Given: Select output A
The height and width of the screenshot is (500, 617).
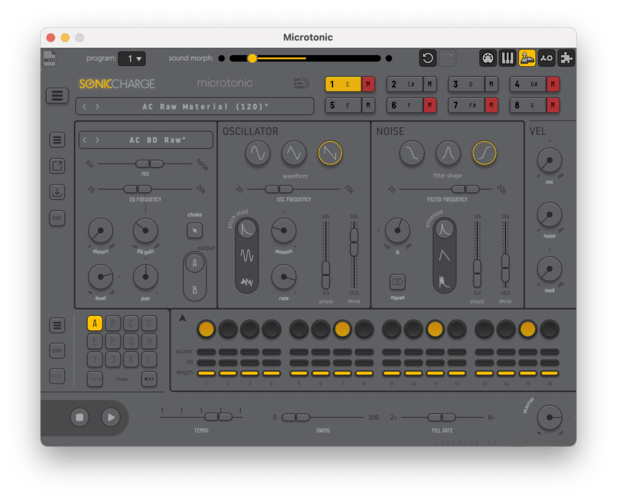Looking at the screenshot, I should (x=194, y=263).
